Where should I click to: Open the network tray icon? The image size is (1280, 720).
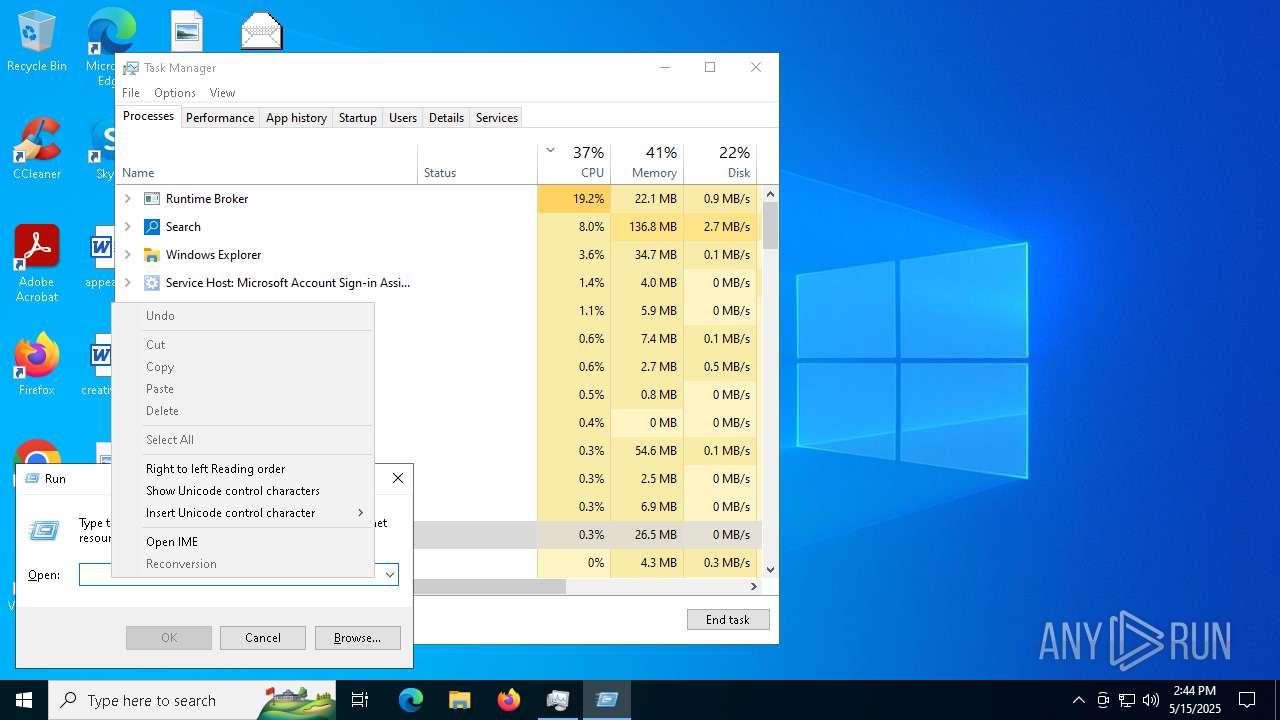pyautogui.click(x=1126, y=700)
